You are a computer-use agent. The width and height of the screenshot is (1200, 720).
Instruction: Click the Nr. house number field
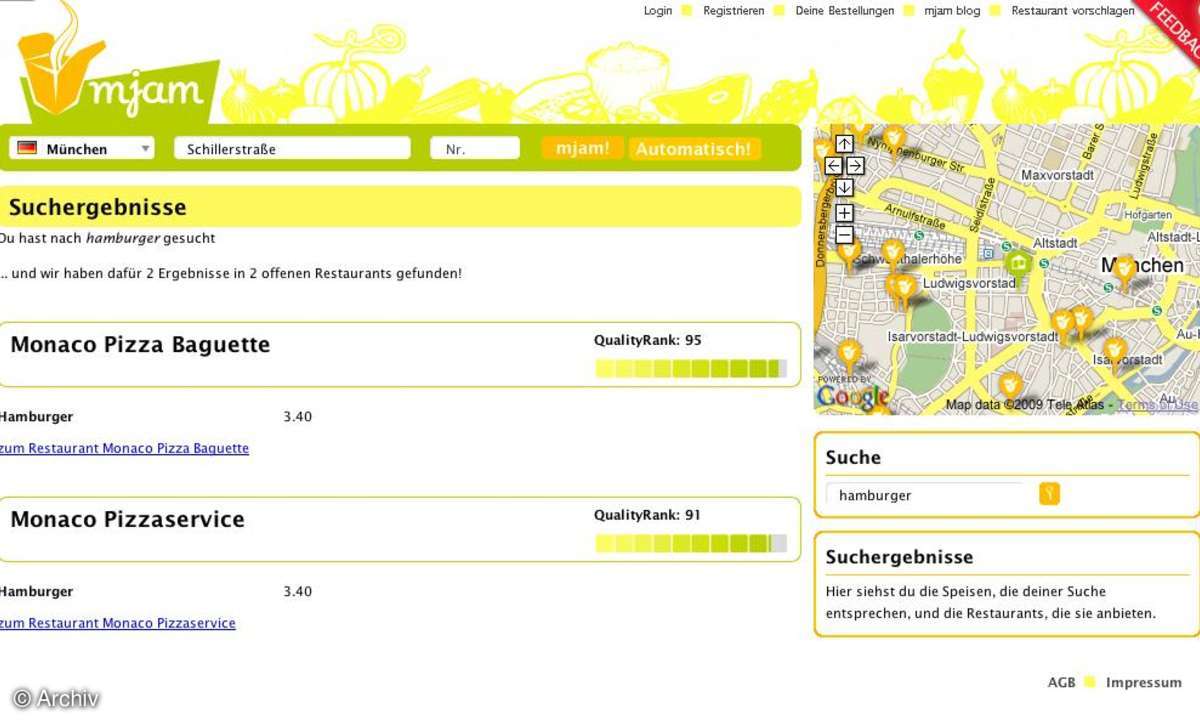475,148
